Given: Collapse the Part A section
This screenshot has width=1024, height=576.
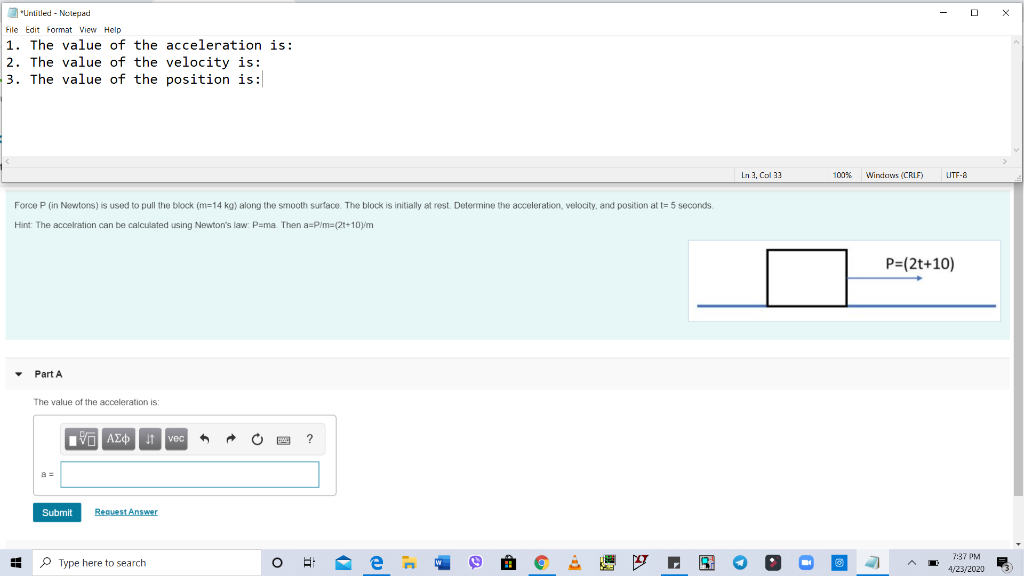Looking at the screenshot, I should (17, 373).
